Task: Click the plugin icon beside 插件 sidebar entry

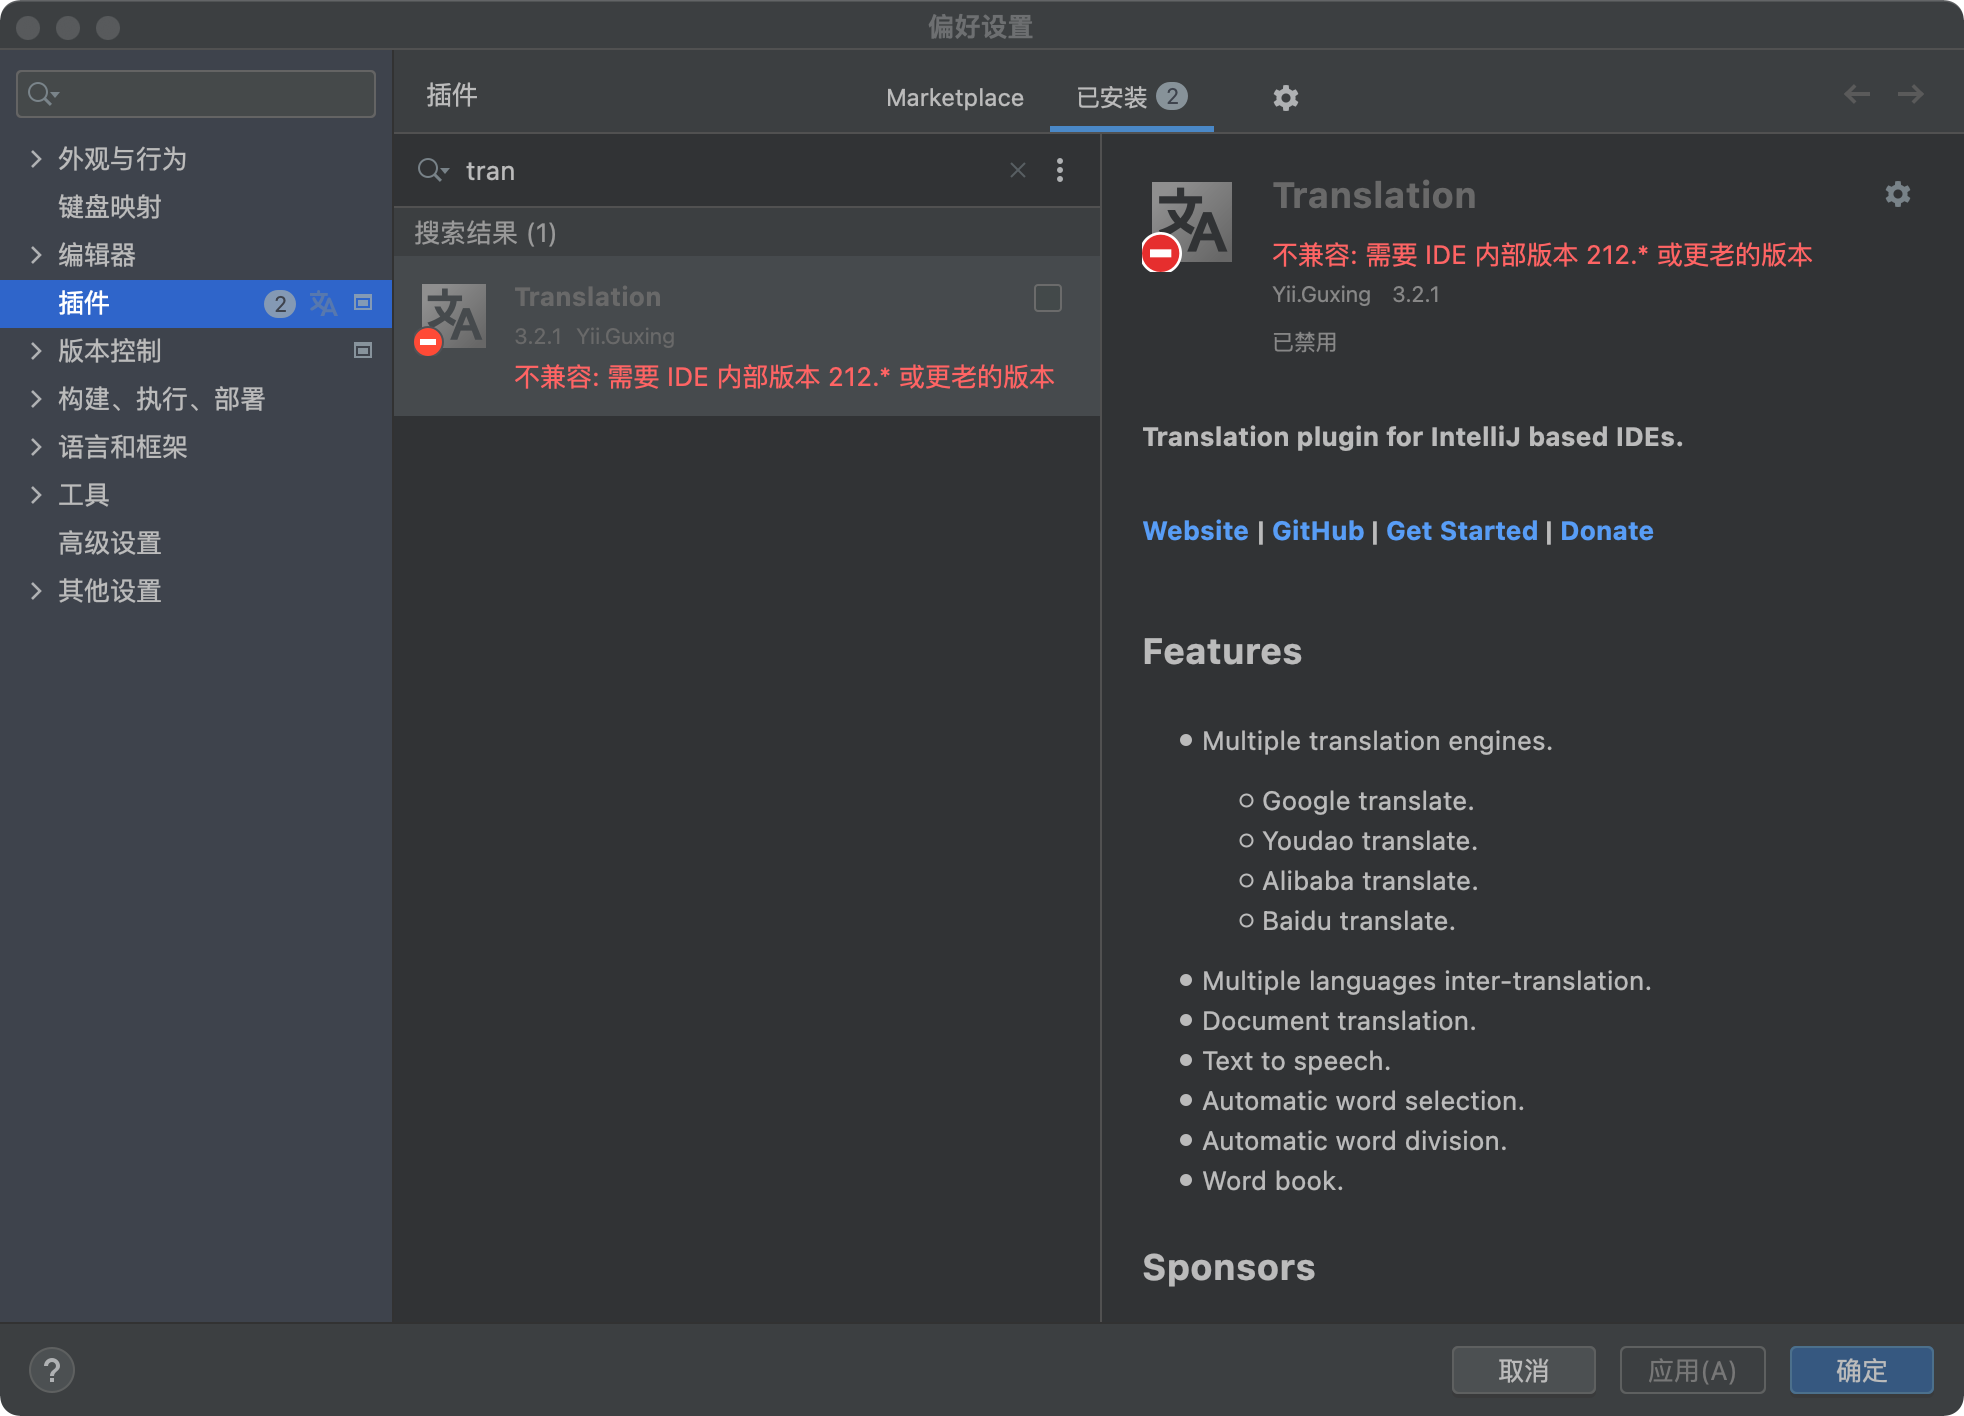Action: [x=323, y=303]
